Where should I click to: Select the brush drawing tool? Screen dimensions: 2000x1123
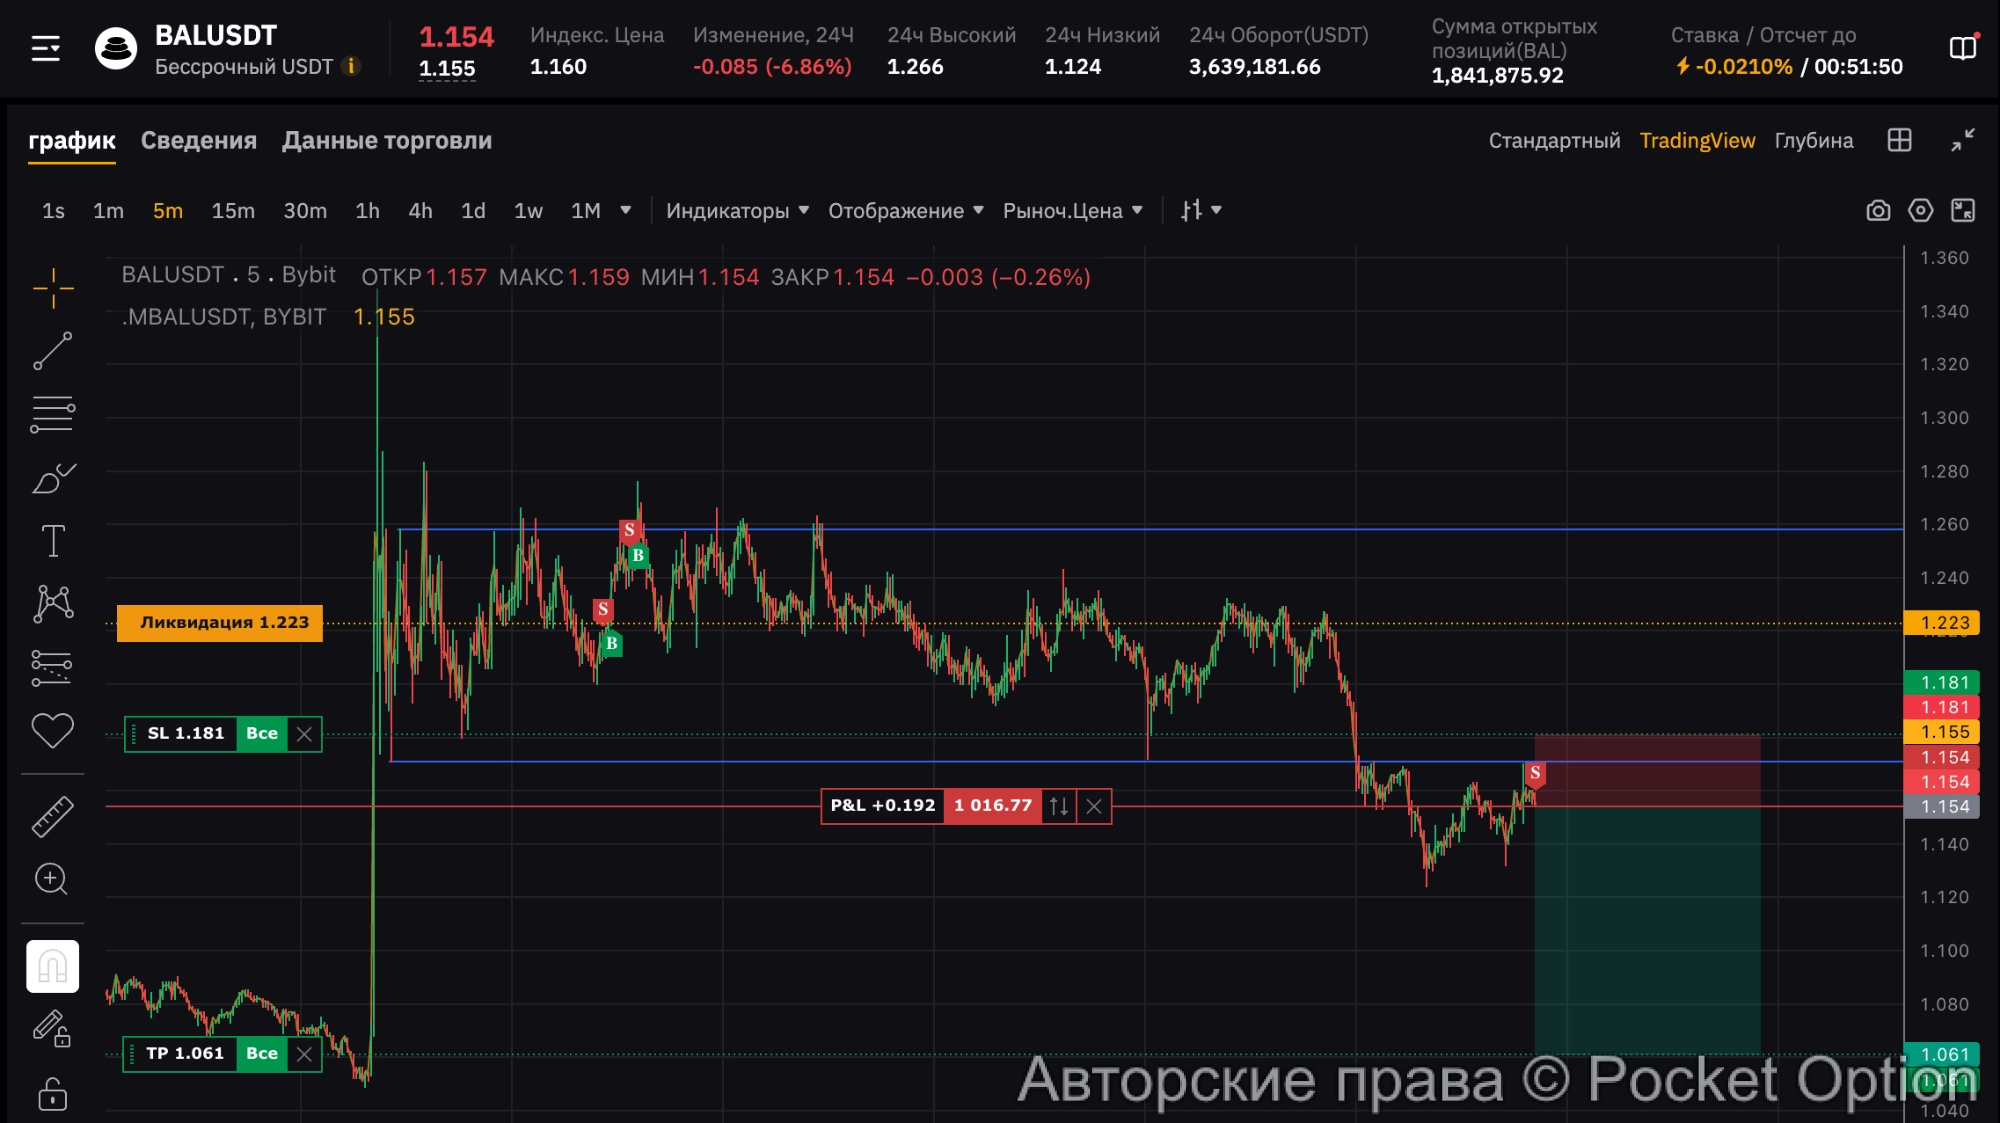pyautogui.click(x=52, y=479)
